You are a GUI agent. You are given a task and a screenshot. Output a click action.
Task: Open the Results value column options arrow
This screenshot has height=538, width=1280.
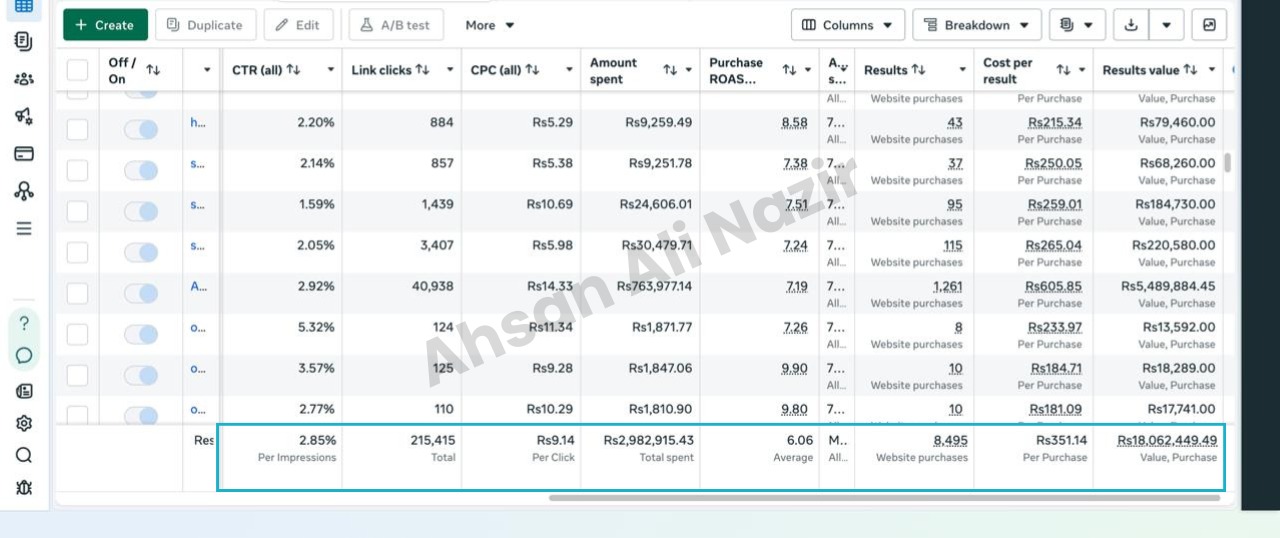[x=1212, y=70]
